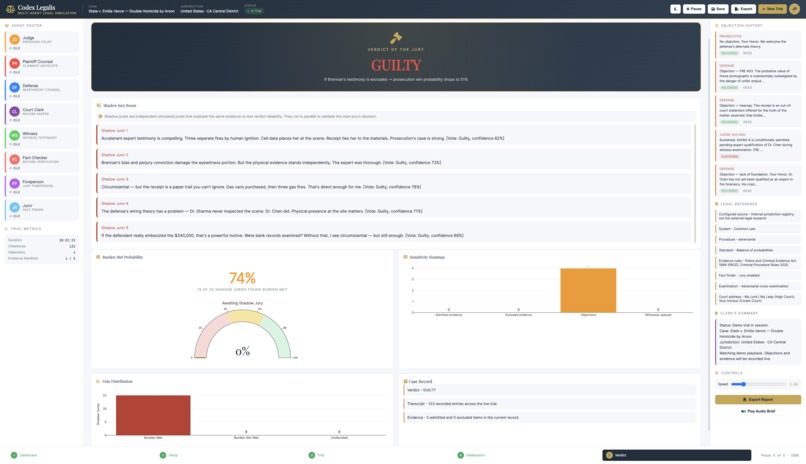
Task: Open Shadow Juror 5 comment
Action: click(x=394, y=232)
